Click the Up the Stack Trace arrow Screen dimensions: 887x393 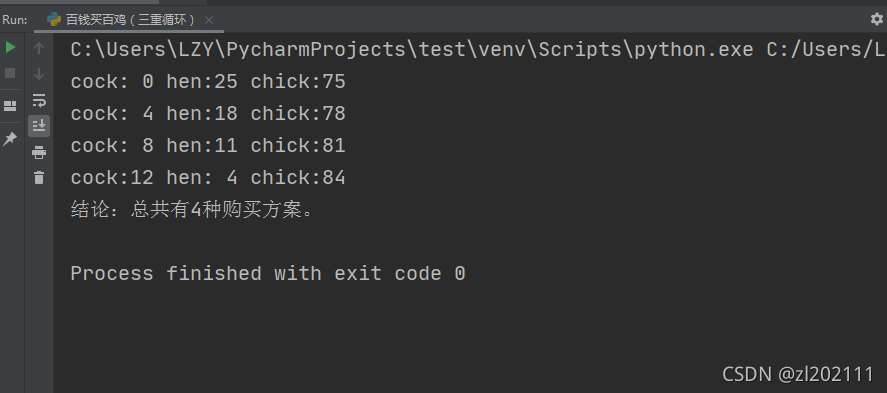(x=38, y=48)
